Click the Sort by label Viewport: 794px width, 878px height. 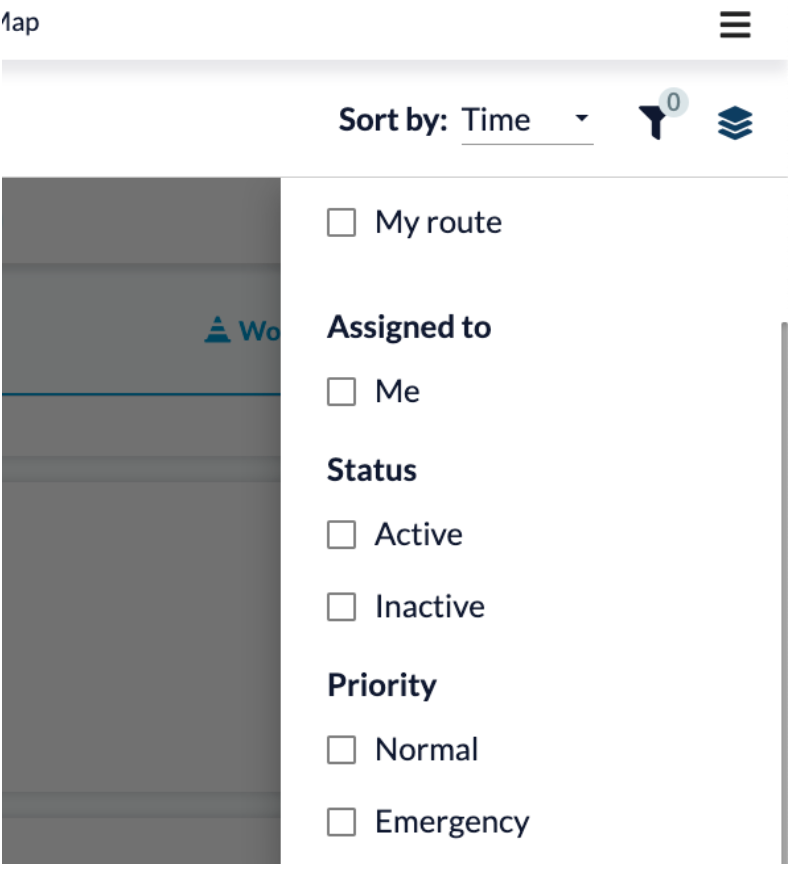pos(393,120)
